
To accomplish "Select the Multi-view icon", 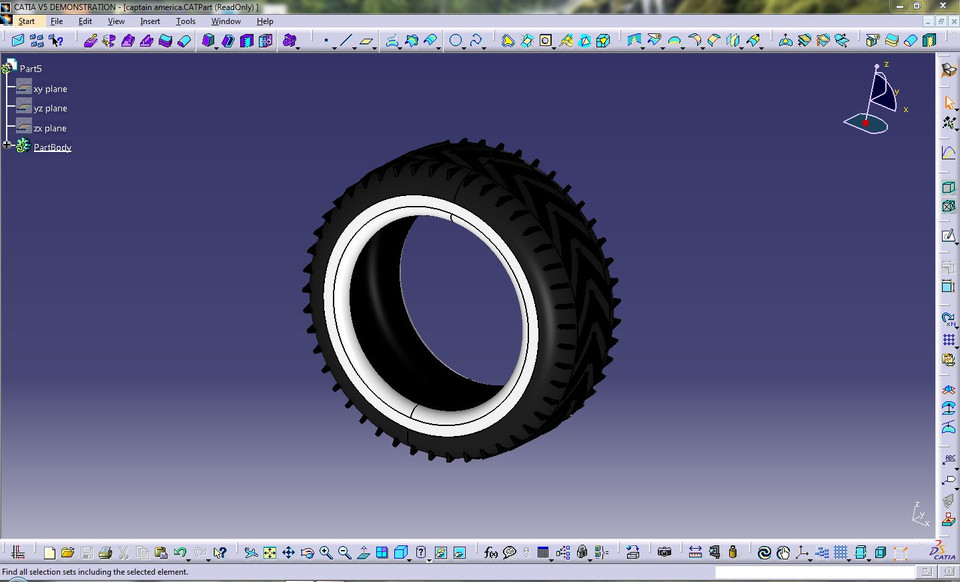I will tap(381, 551).
